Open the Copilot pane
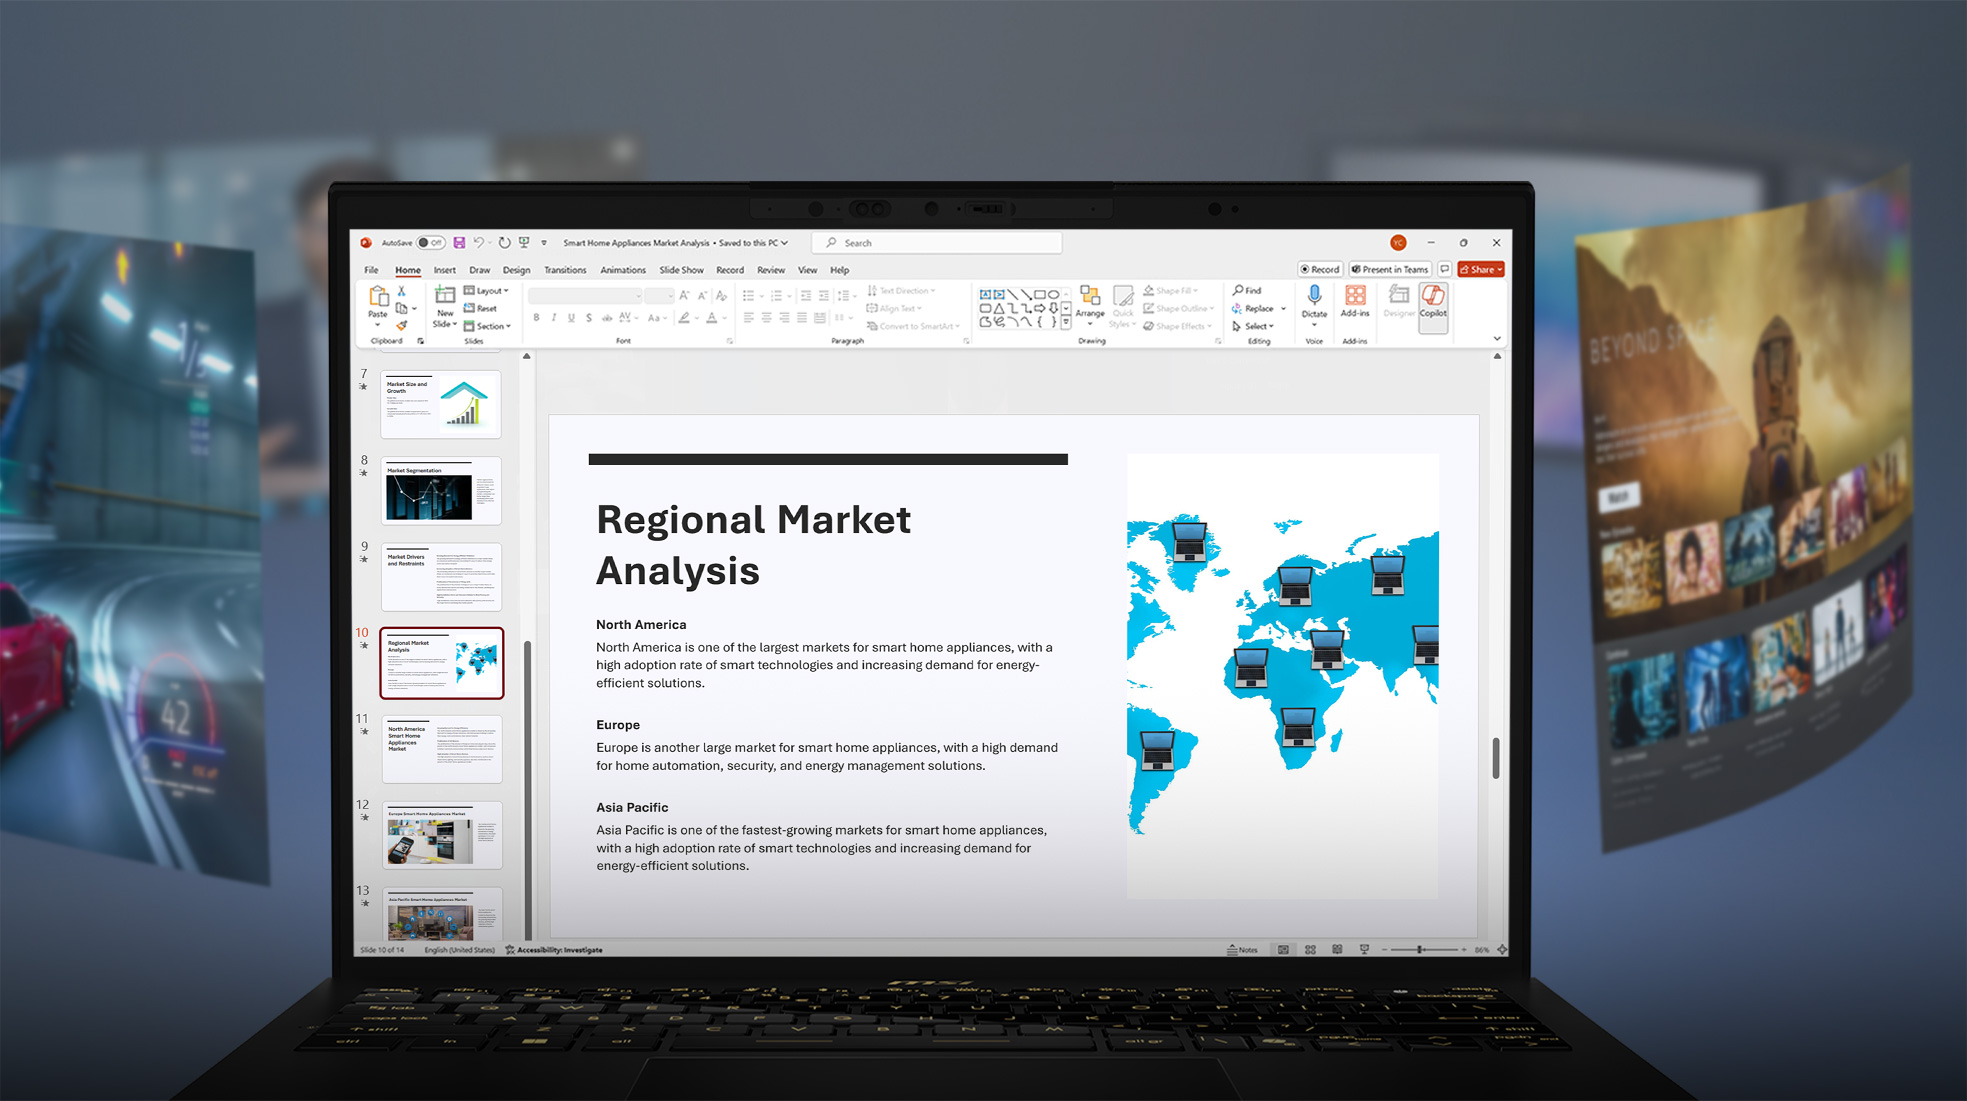The width and height of the screenshot is (1967, 1101). [1433, 300]
